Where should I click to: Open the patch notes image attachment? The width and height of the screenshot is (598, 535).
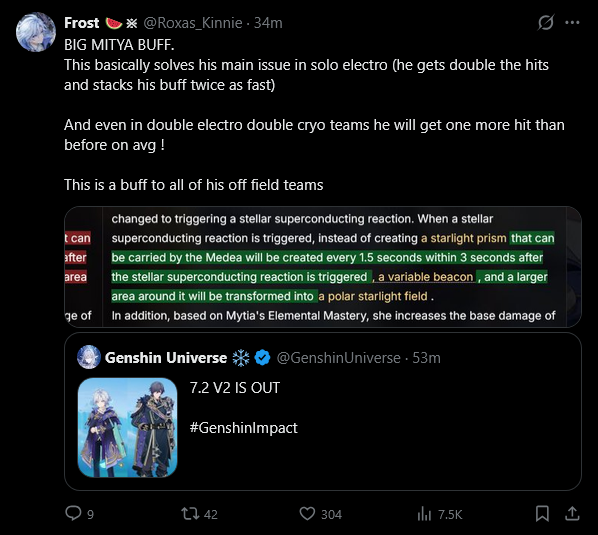(323, 267)
